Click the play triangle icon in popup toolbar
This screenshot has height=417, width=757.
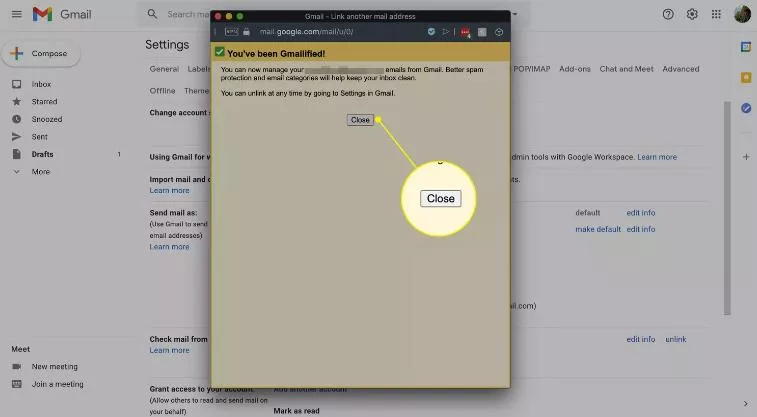[446, 32]
